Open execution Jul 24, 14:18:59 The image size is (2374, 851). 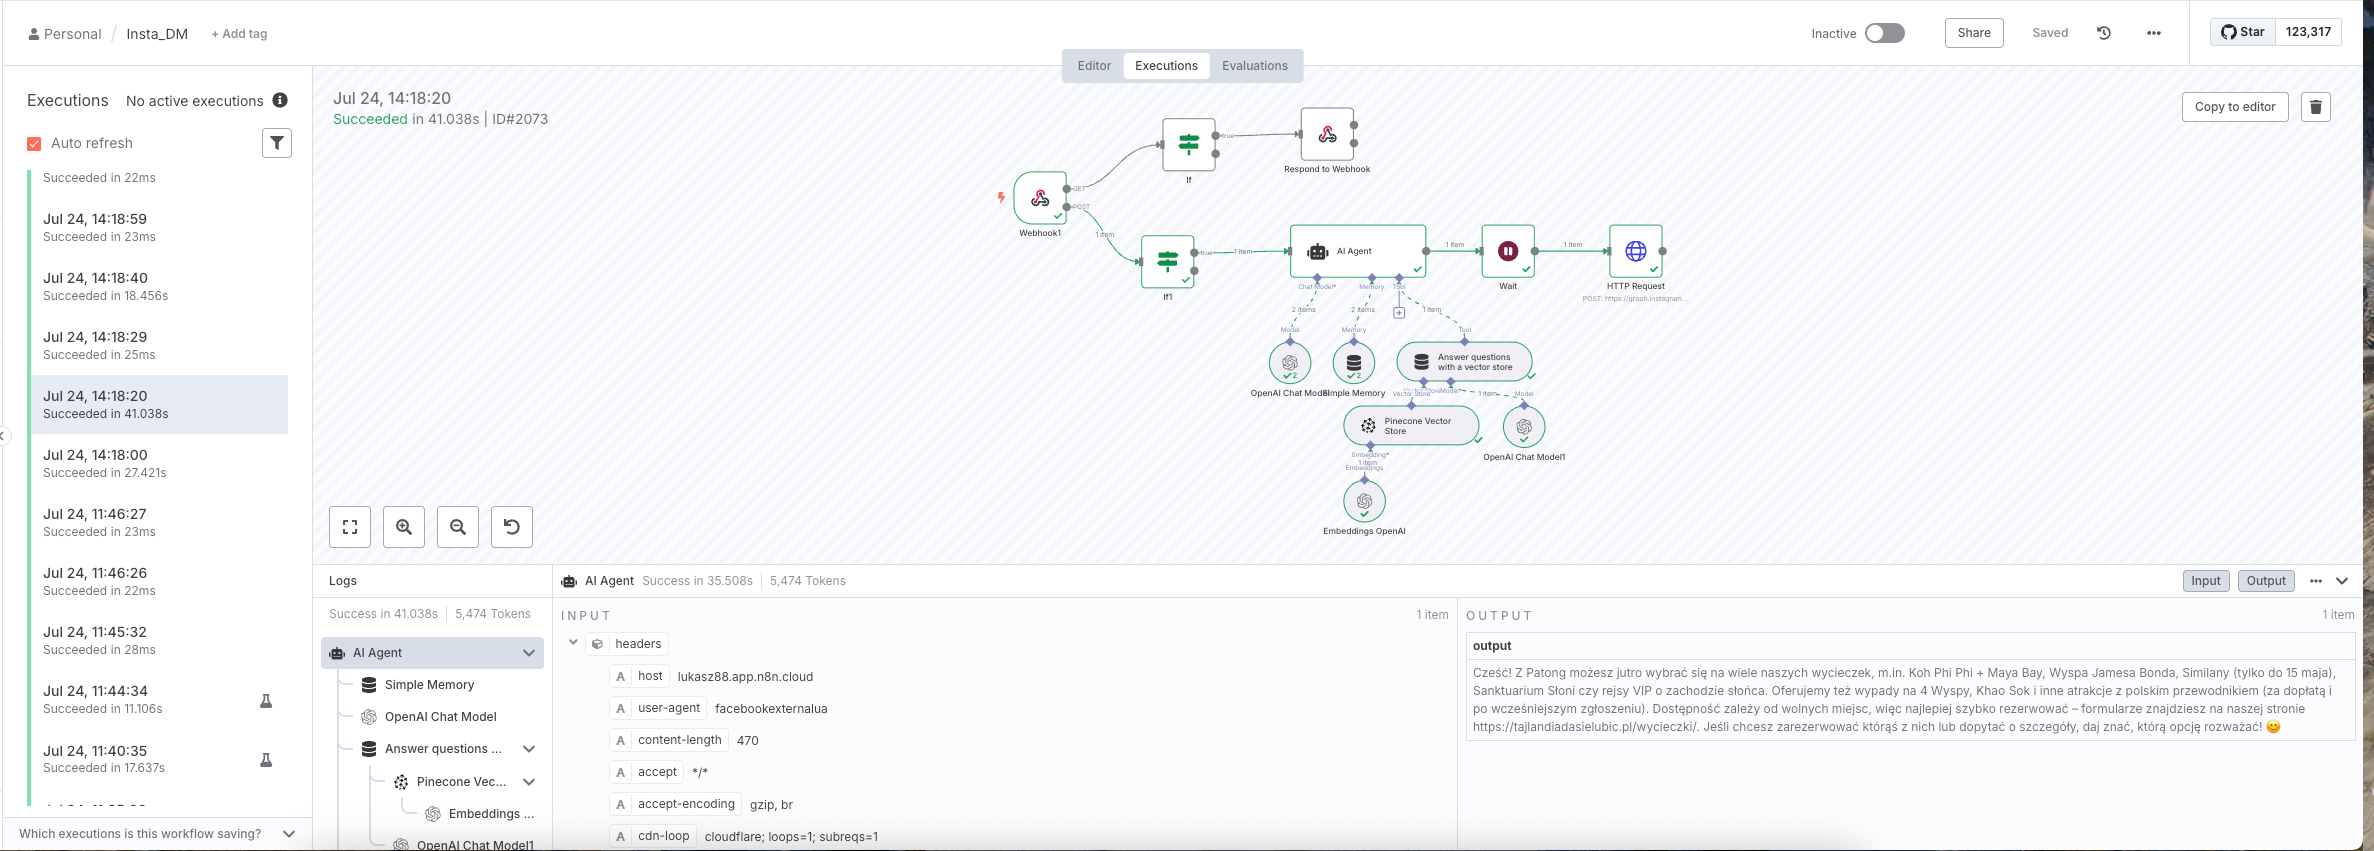(x=159, y=227)
